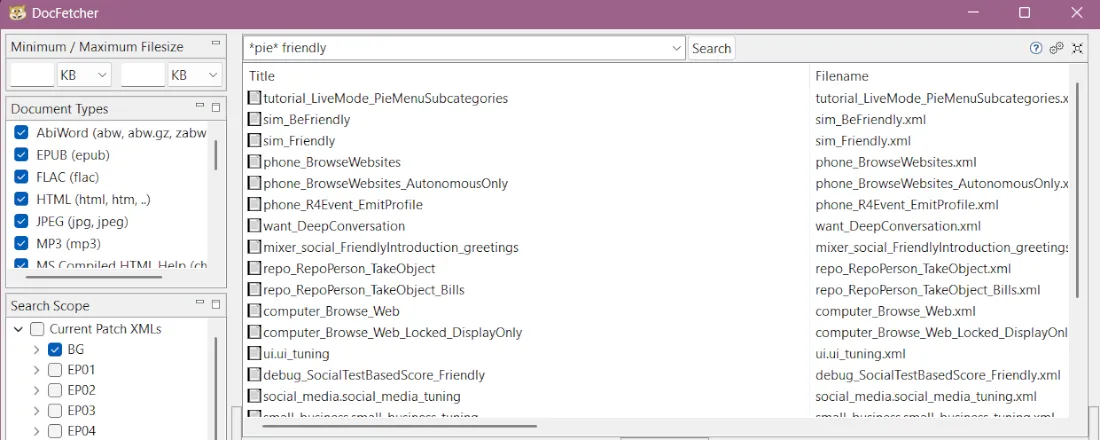This screenshot has height=440, width=1100.
Task: Click the minimum filesize input field
Action: tap(32, 75)
